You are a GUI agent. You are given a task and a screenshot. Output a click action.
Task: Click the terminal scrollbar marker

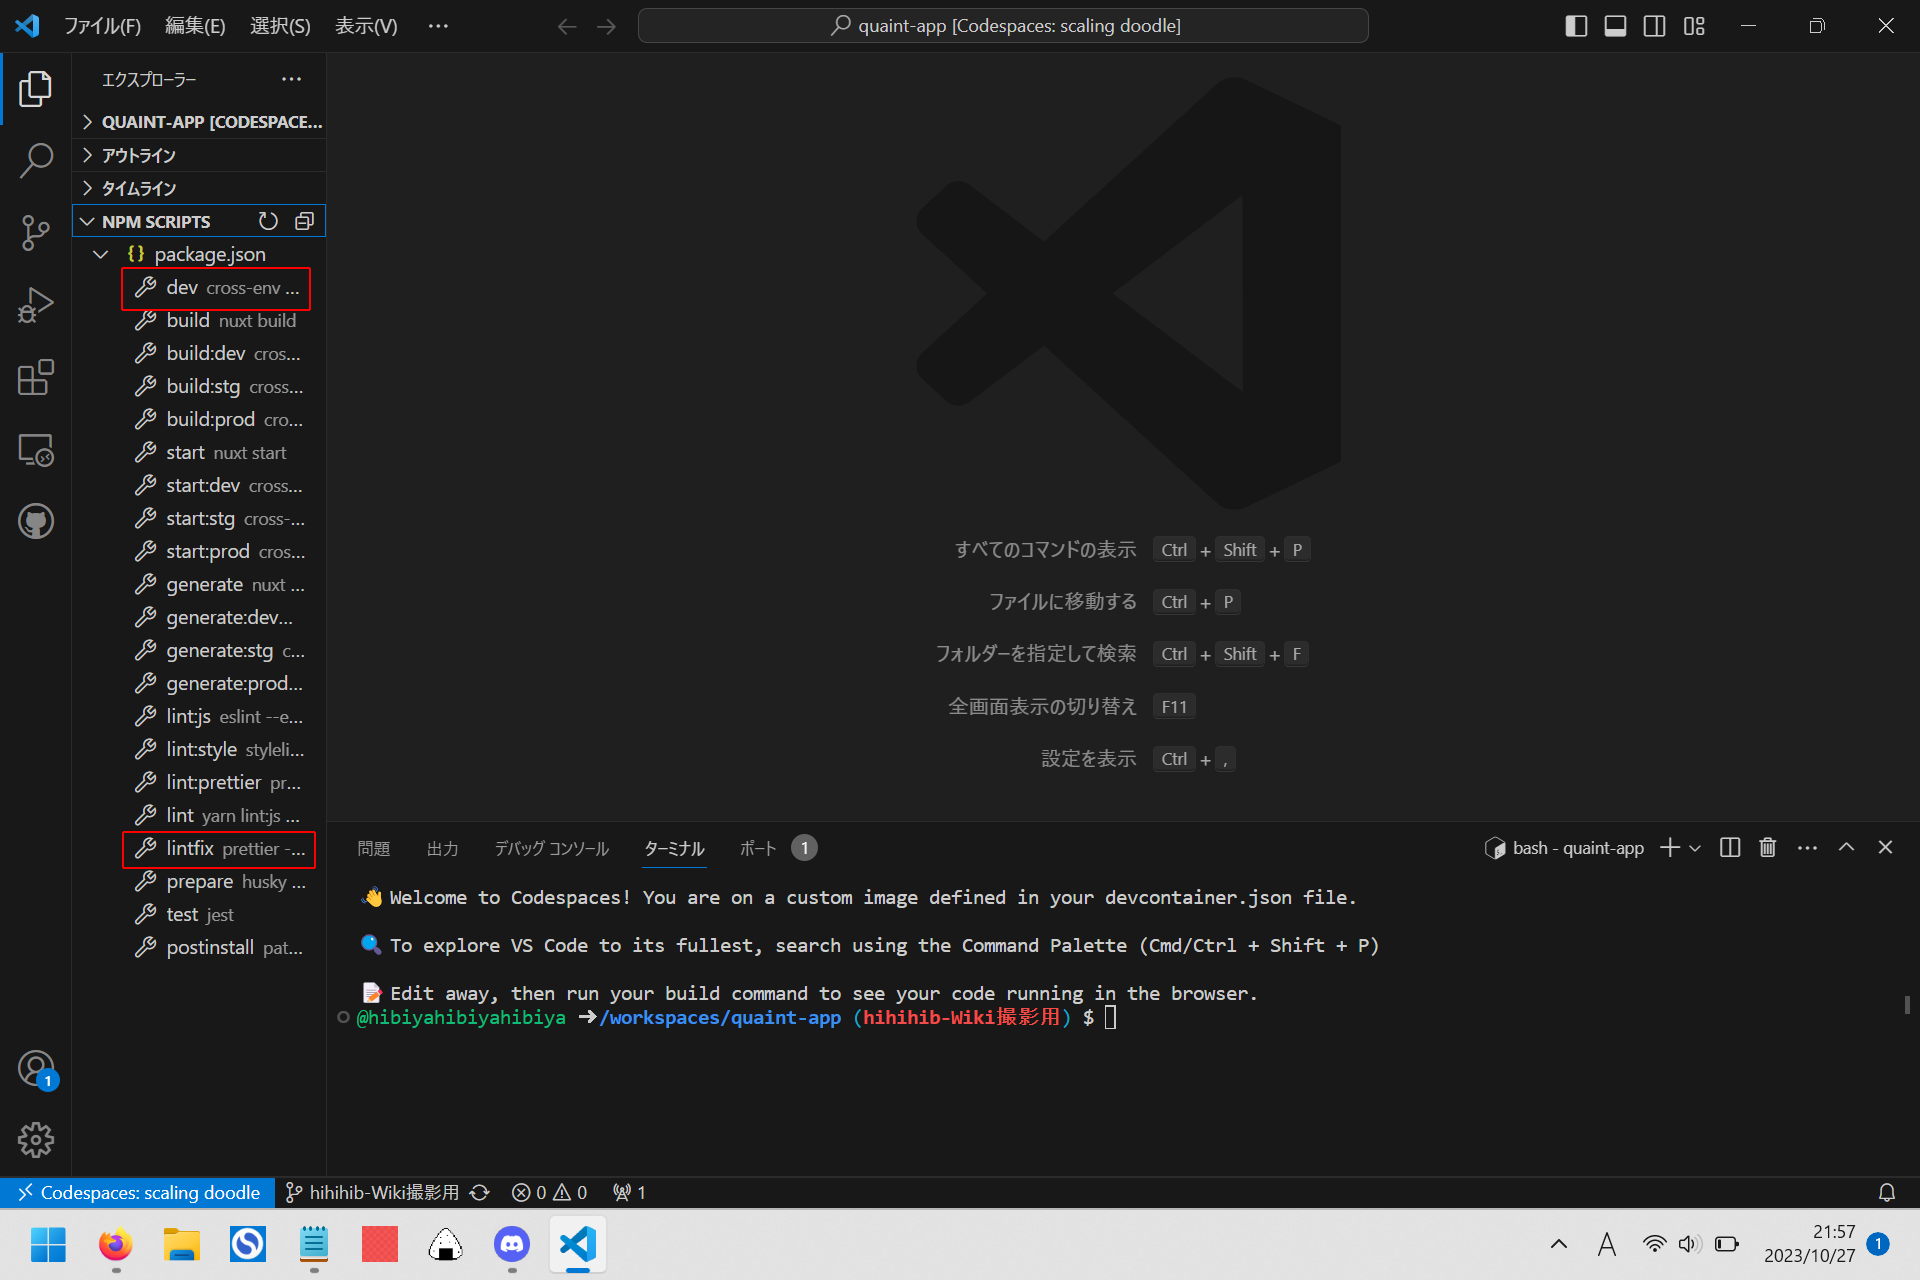coord(1907,1004)
